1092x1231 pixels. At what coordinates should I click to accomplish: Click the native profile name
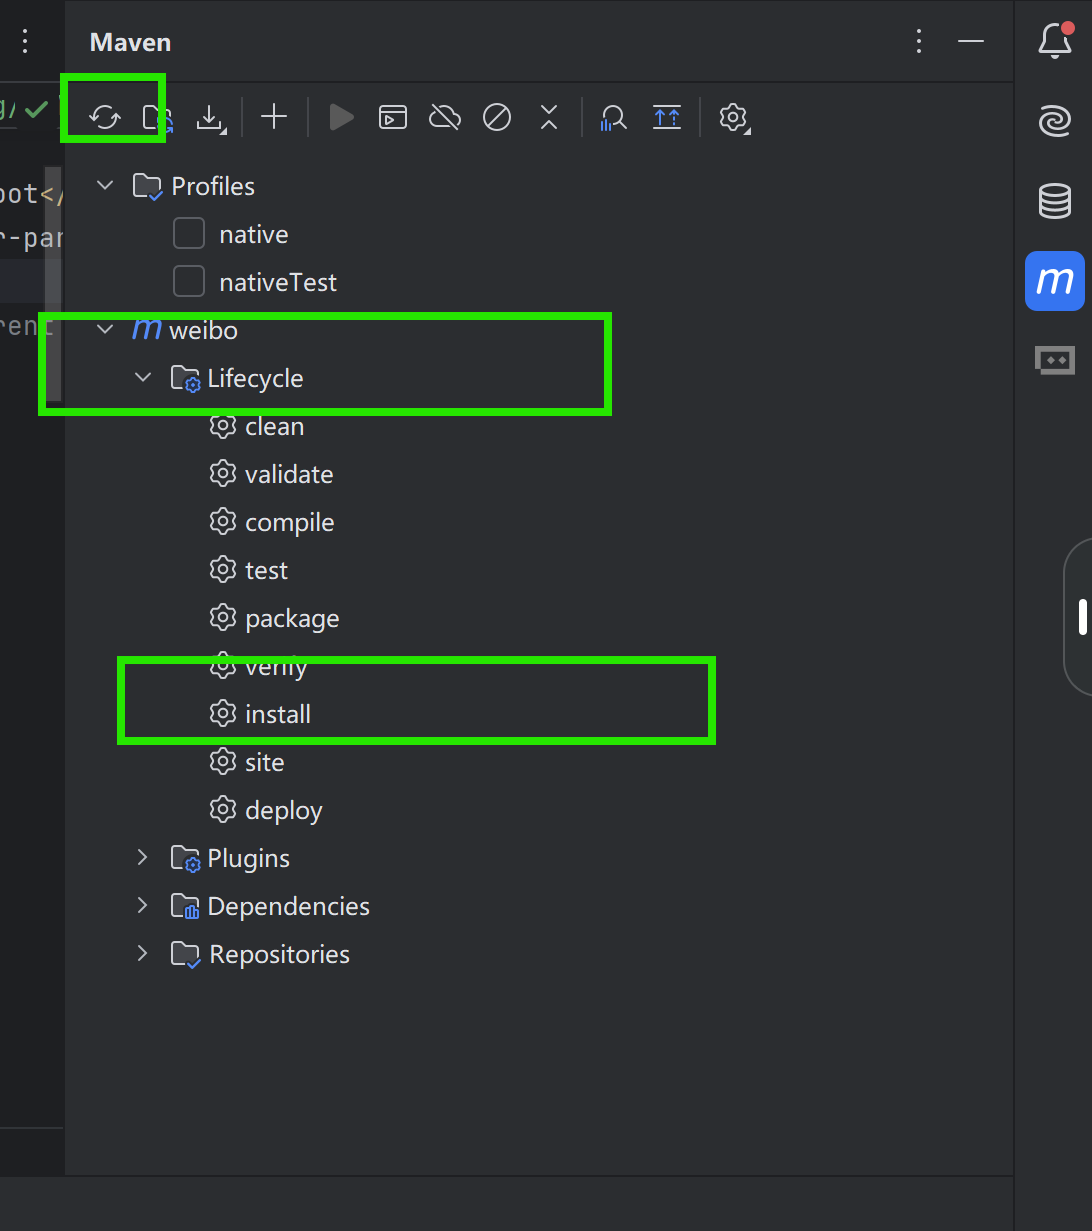pos(254,234)
